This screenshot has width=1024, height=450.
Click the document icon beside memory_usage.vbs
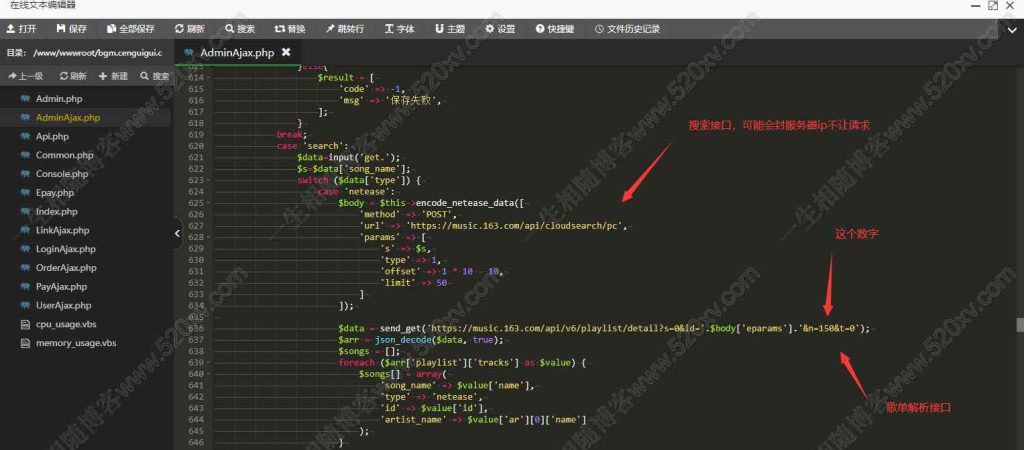tap(25, 343)
